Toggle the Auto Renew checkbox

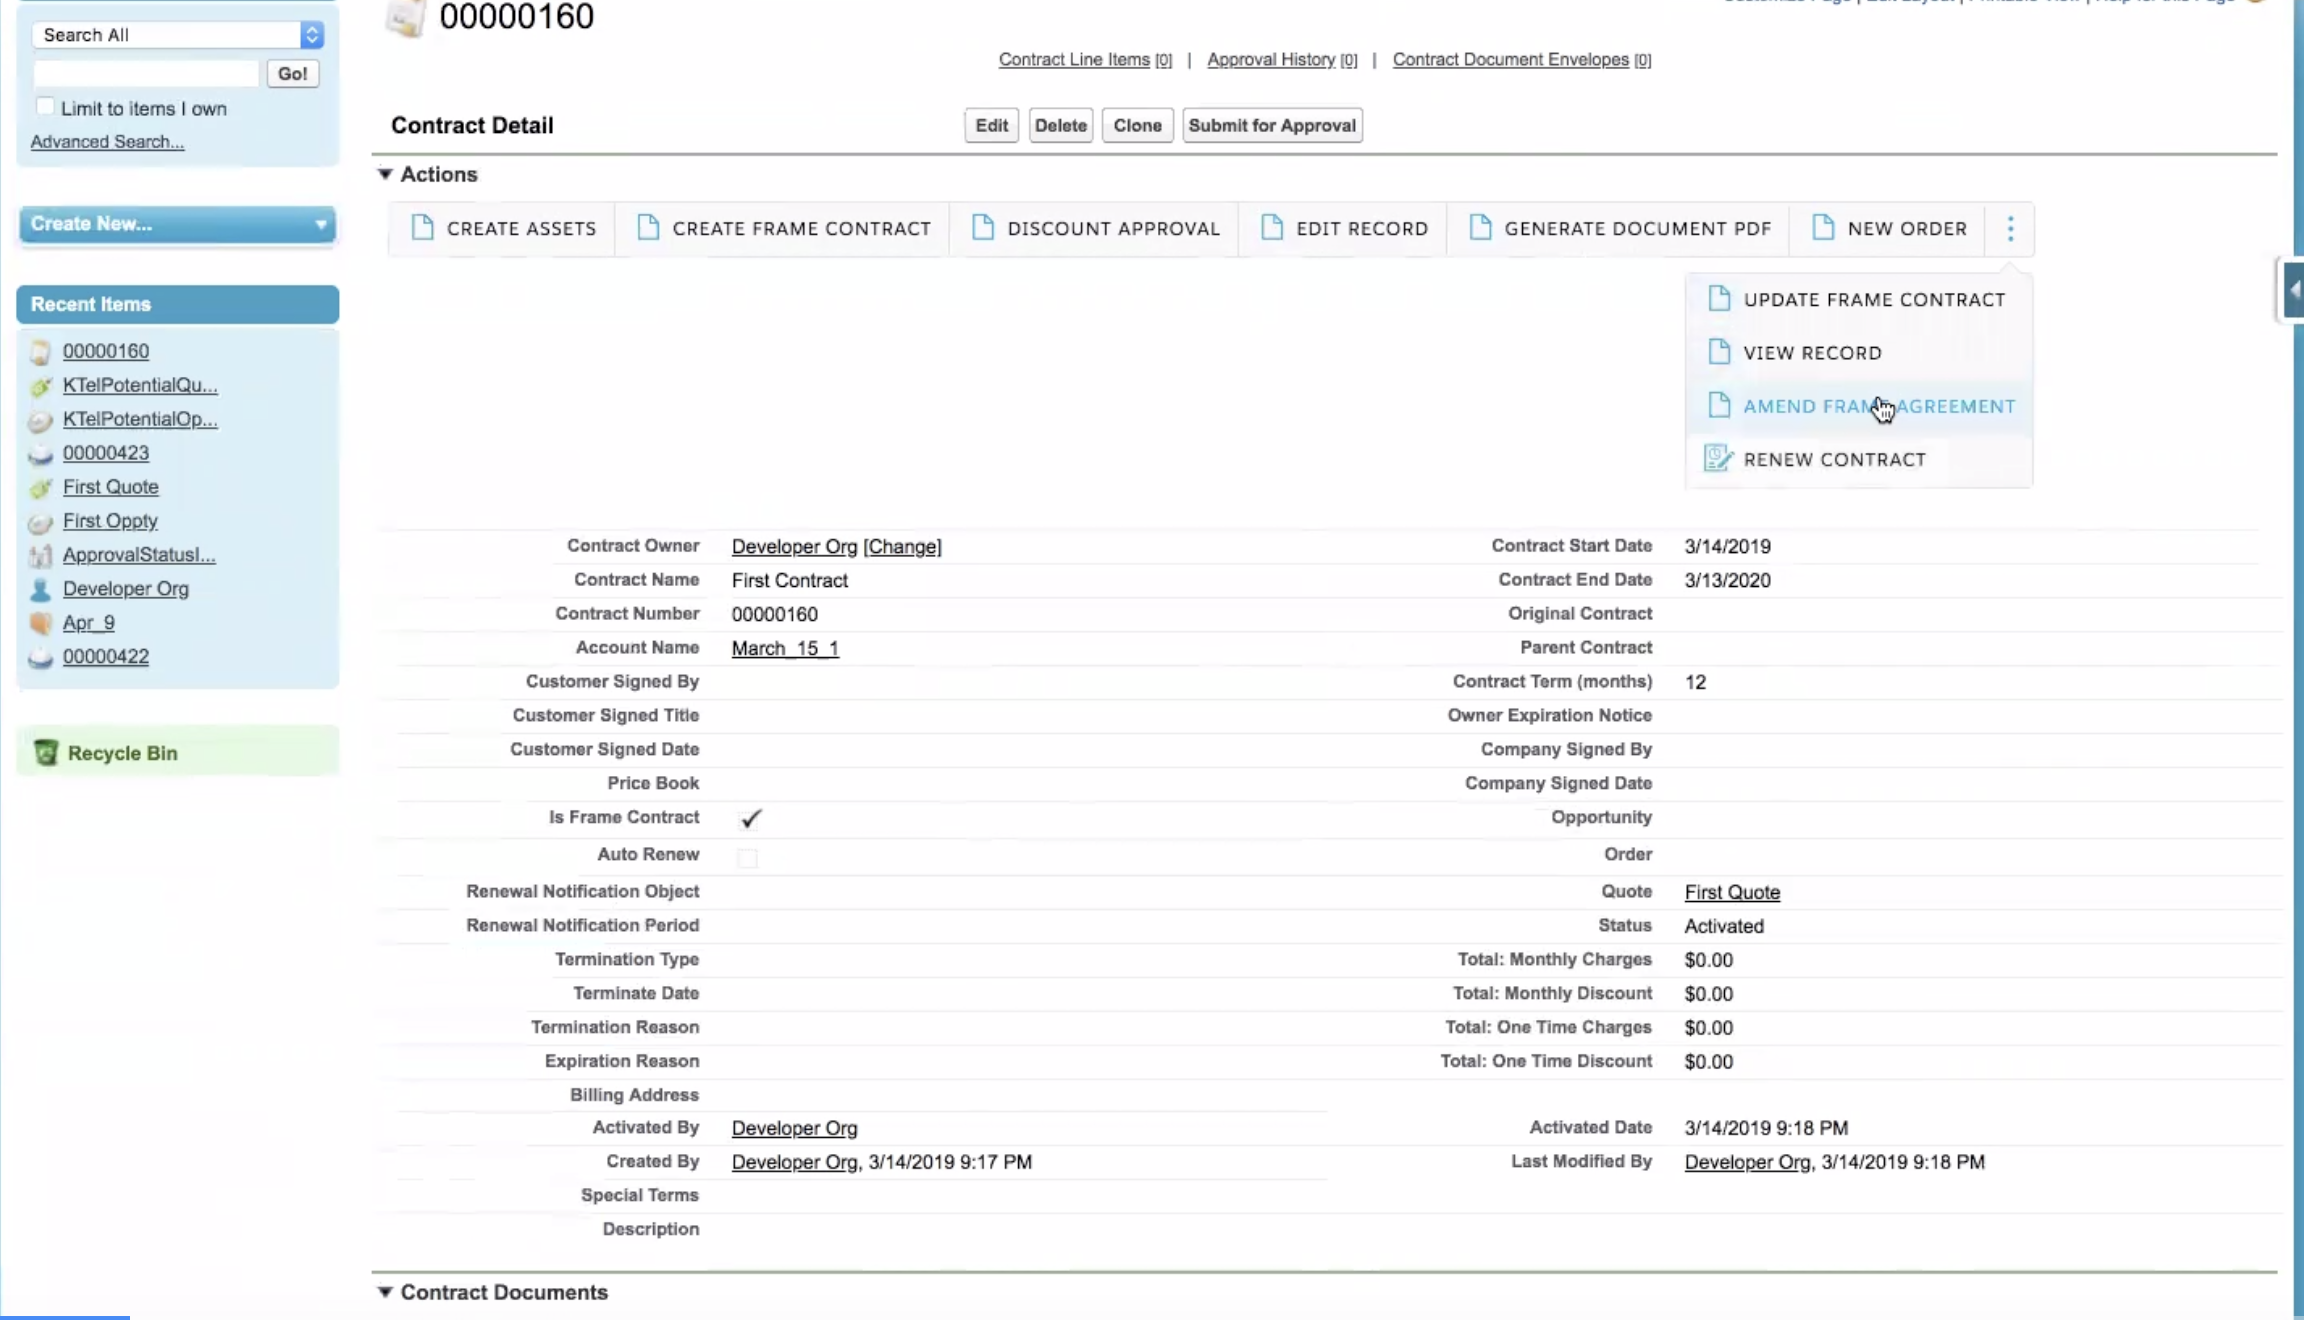(x=747, y=857)
